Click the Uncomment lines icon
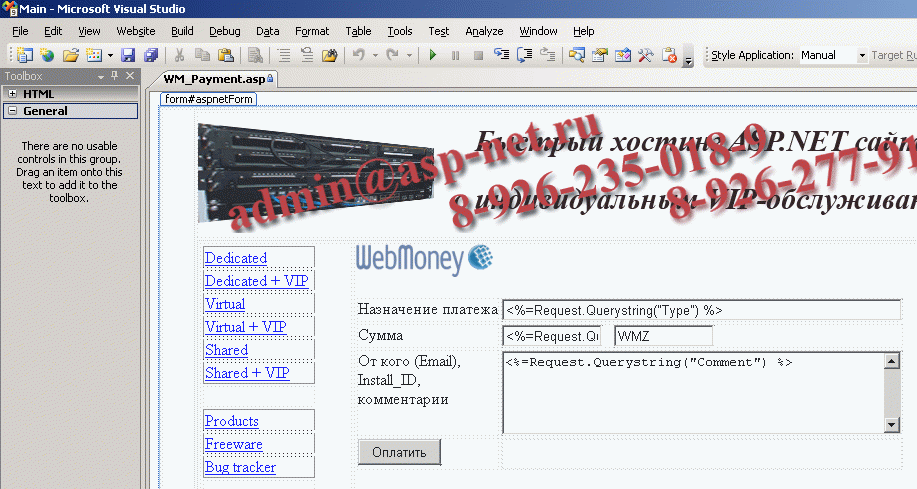 [306, 55]
